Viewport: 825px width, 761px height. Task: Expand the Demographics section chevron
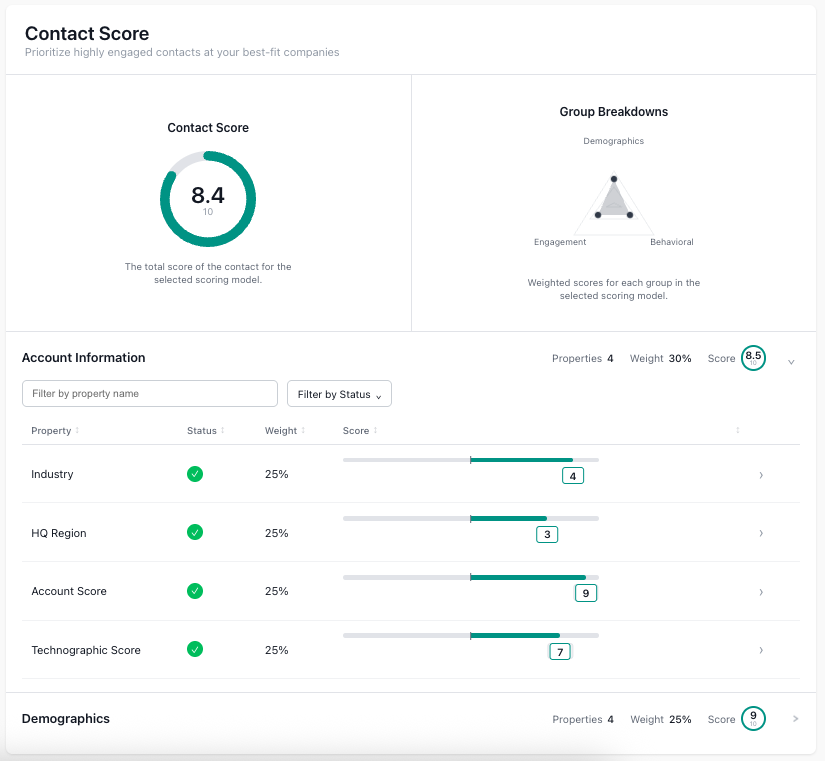click(795, 719)
